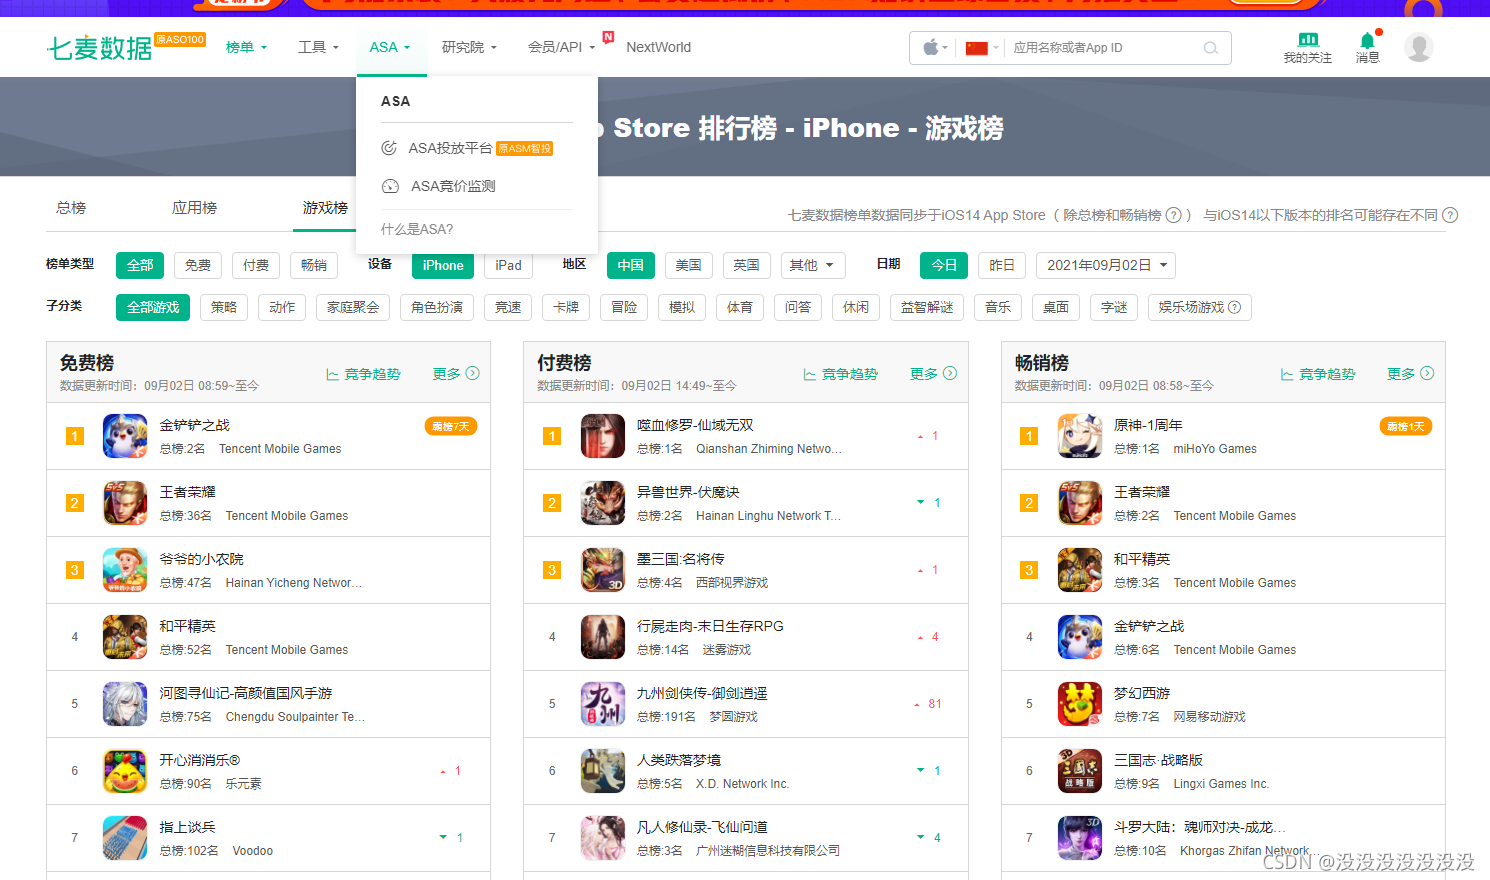Select 畅销 chart type filter
The image size is (1490, 880).
[314, 265]
